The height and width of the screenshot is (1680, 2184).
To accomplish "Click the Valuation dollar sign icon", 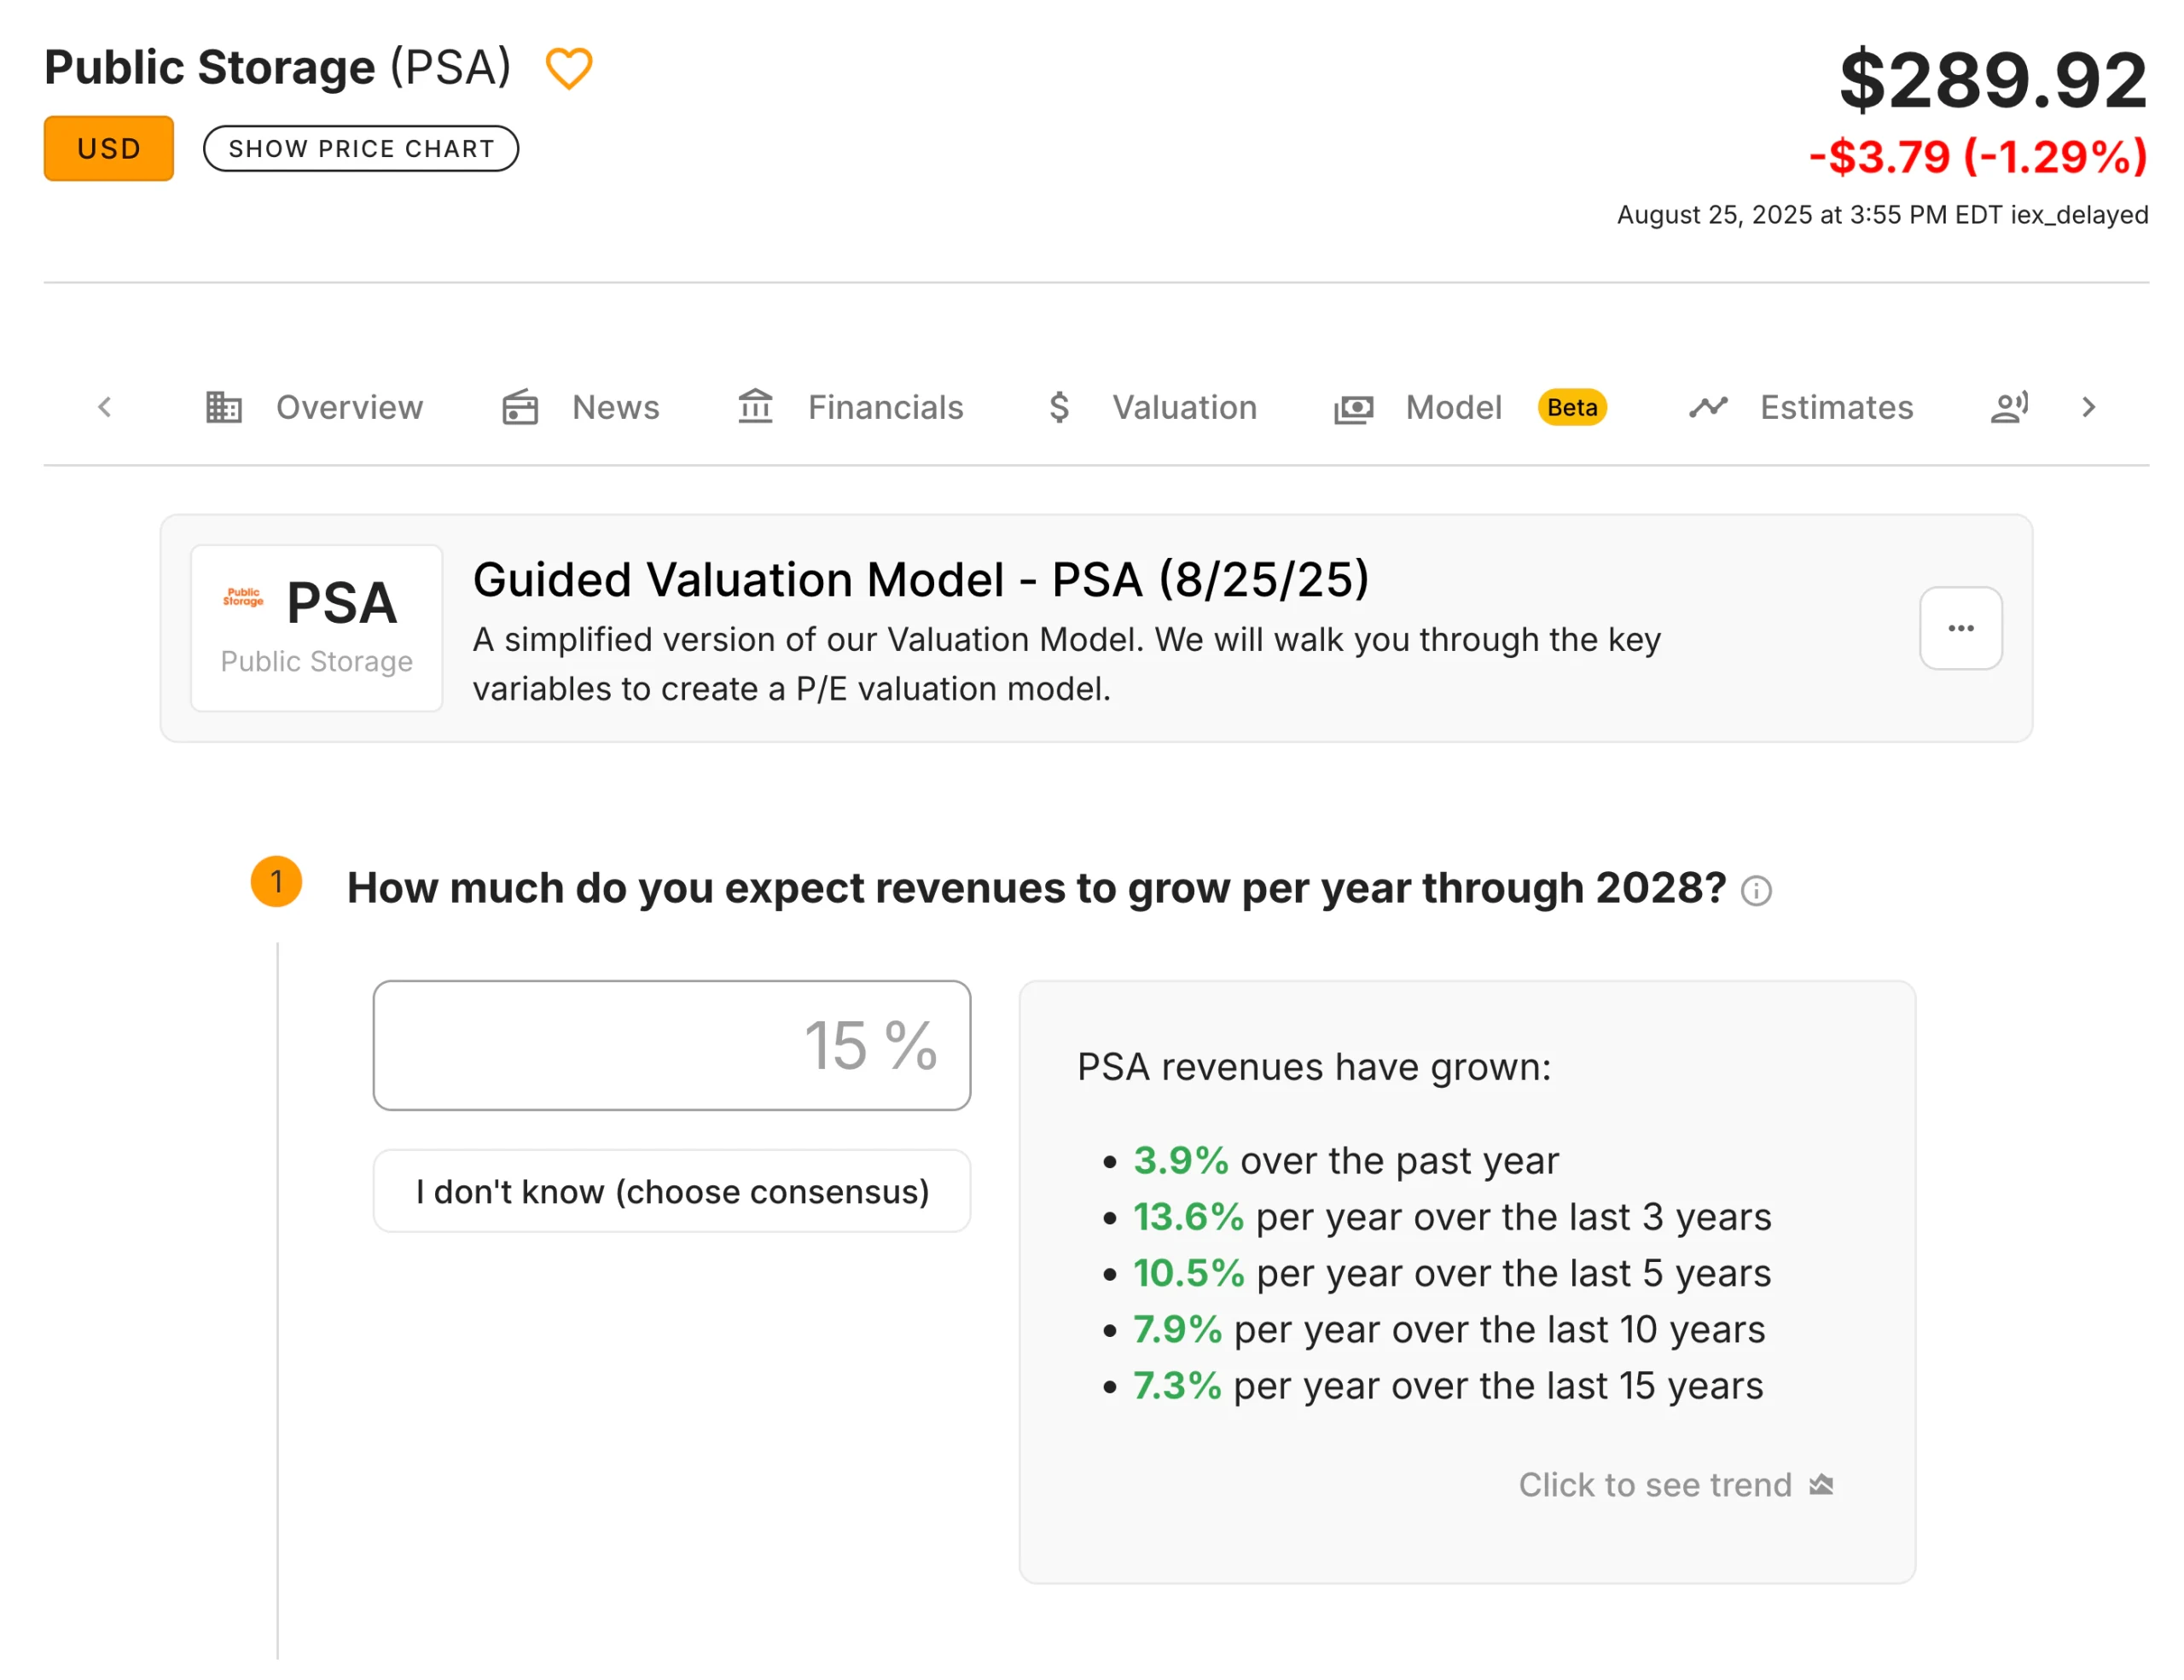I will 1059,407.
